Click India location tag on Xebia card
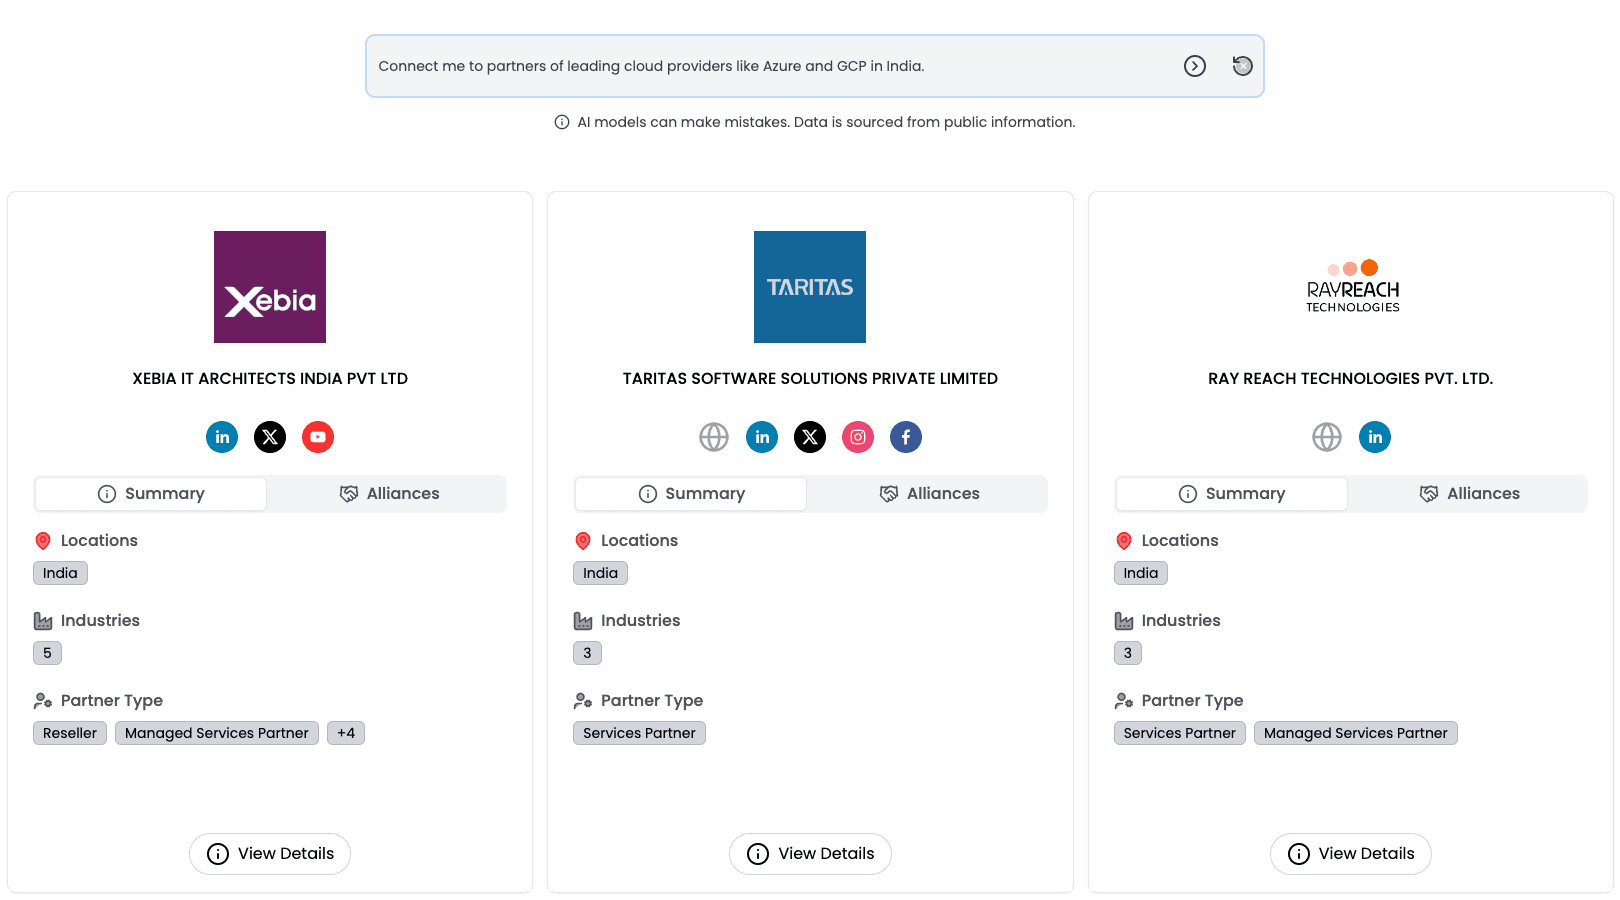Image resolution: width=1620 pixels, height=900 pixels. point(60,573)
